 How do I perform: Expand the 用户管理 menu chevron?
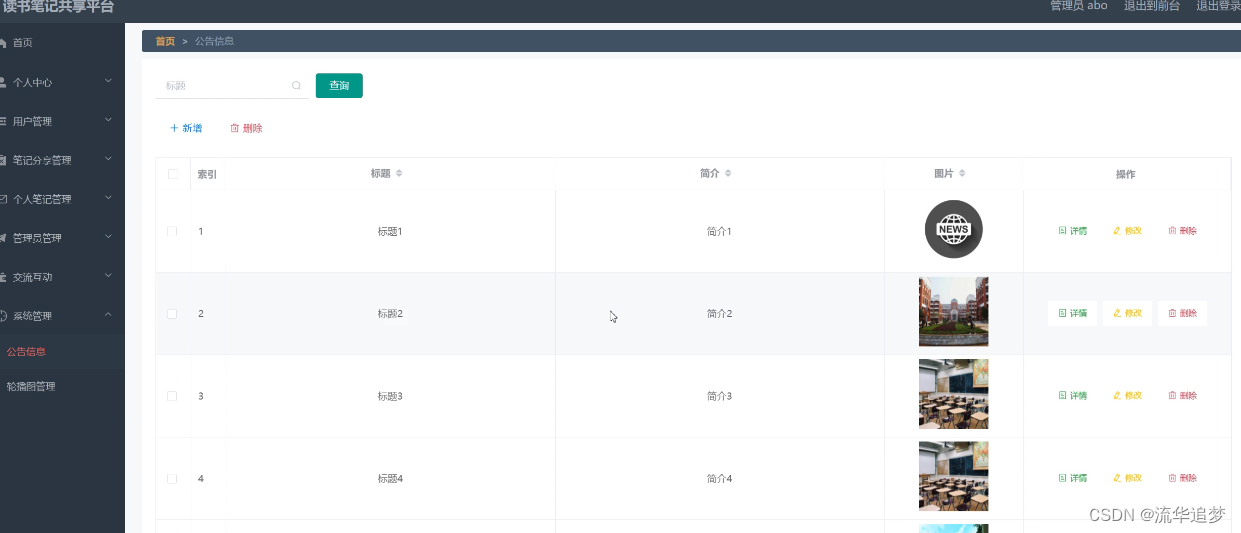click(x=108, y=120)
